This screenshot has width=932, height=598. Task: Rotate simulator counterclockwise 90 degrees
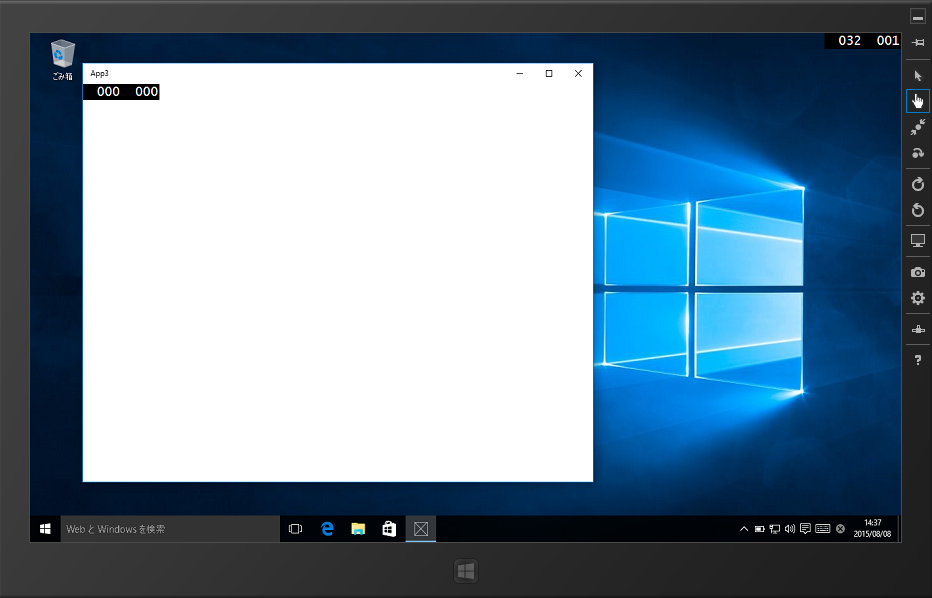[917, 210]
